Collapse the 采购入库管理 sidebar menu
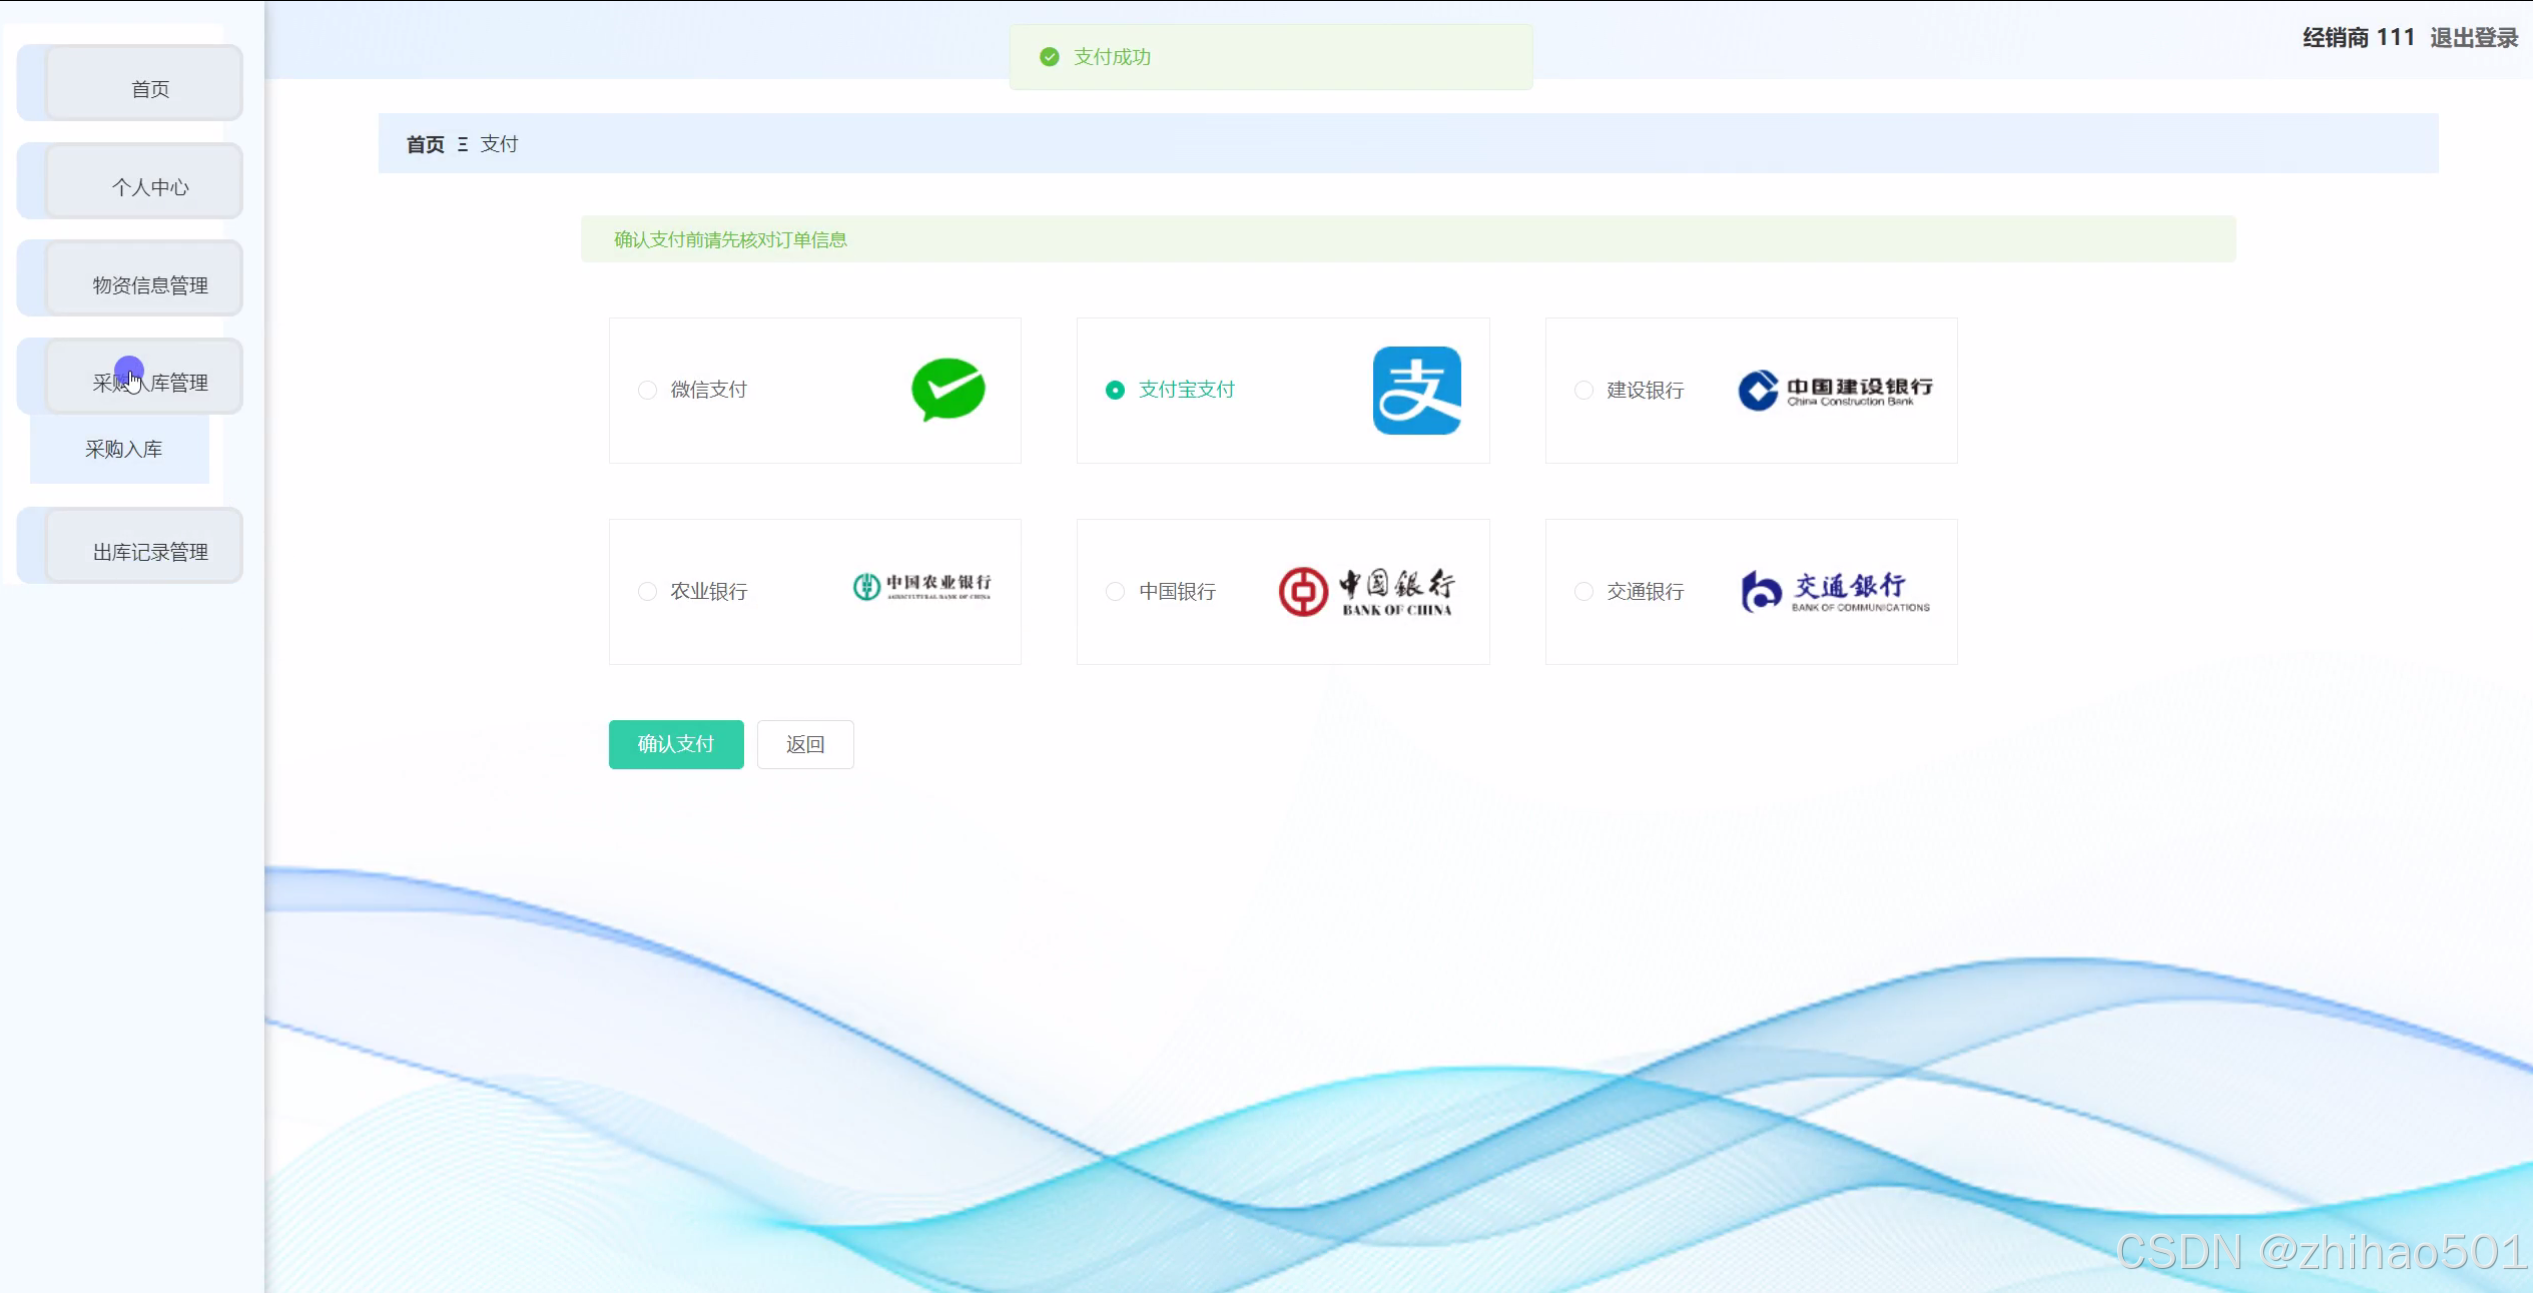The height and width of the screenshot is (1293, 2533). tap(150, 382)
